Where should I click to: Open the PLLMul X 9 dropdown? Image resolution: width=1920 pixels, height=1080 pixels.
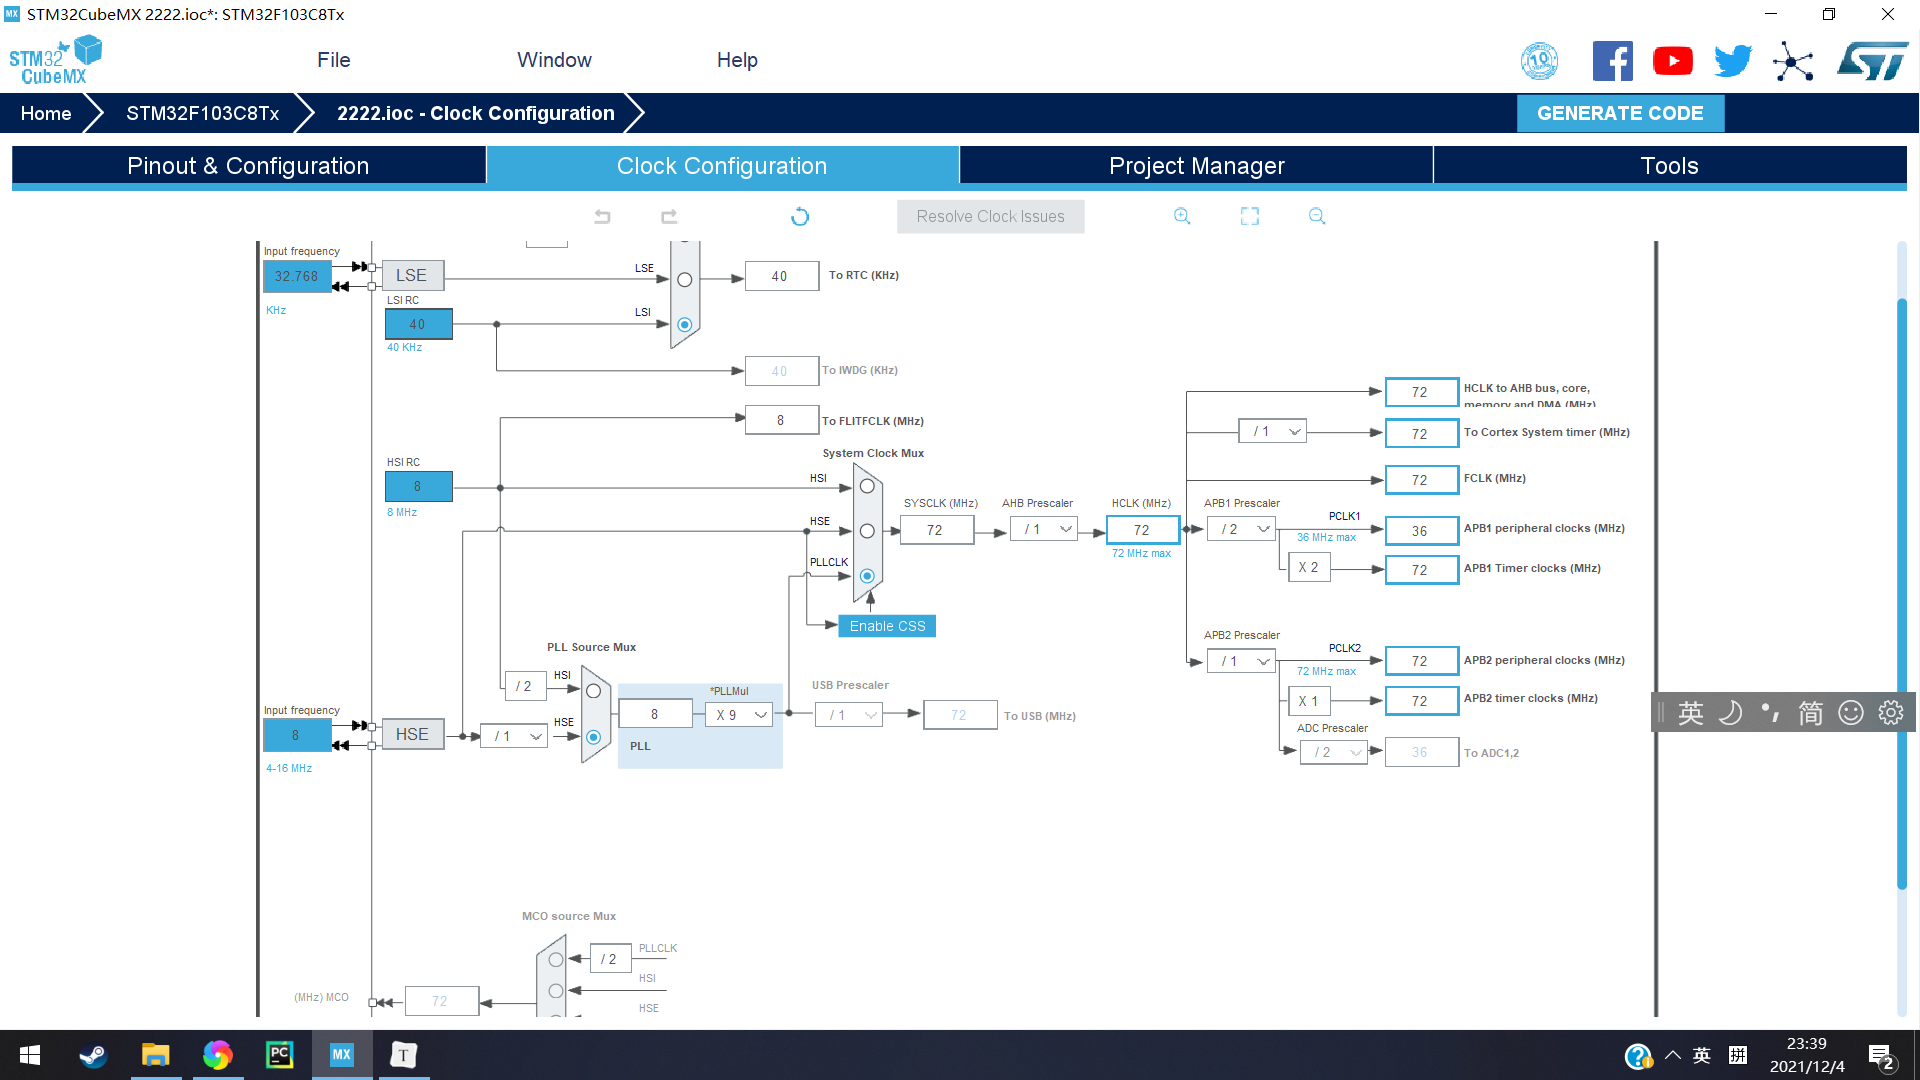point(739,715)
